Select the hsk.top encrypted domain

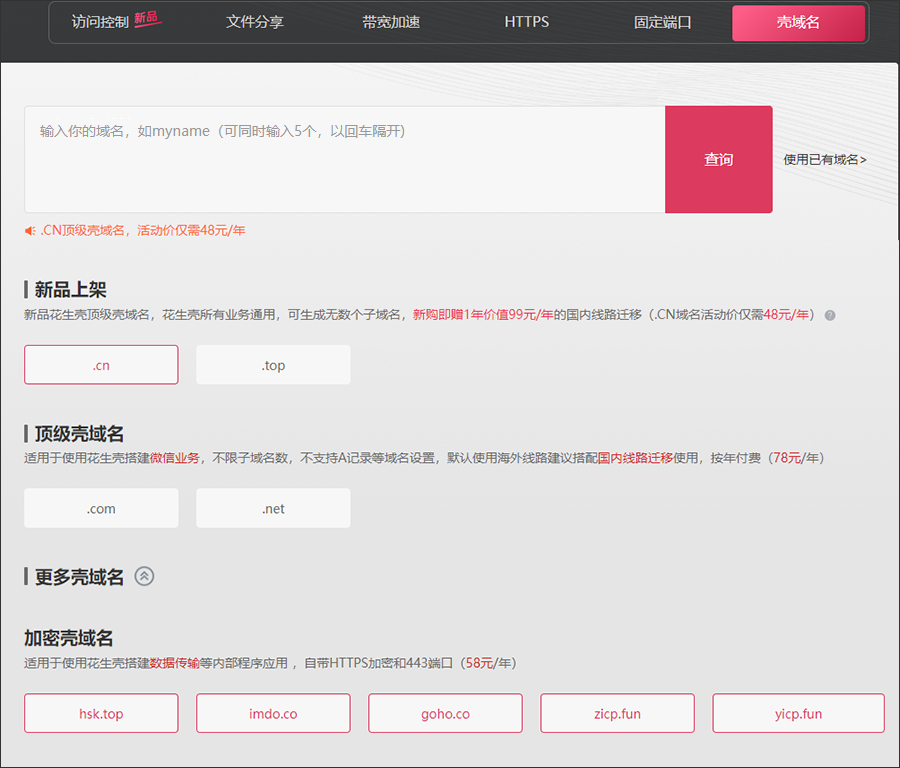[101, 713]
